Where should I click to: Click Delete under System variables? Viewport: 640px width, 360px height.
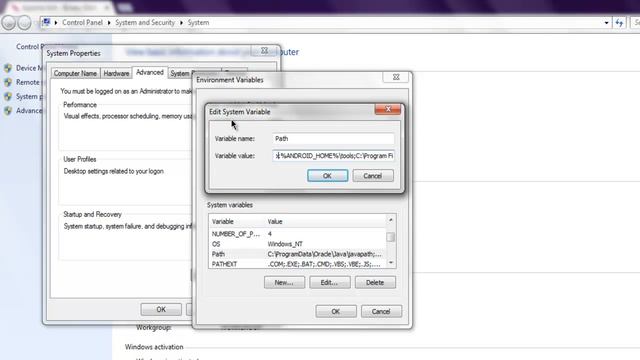coord(375,282)
